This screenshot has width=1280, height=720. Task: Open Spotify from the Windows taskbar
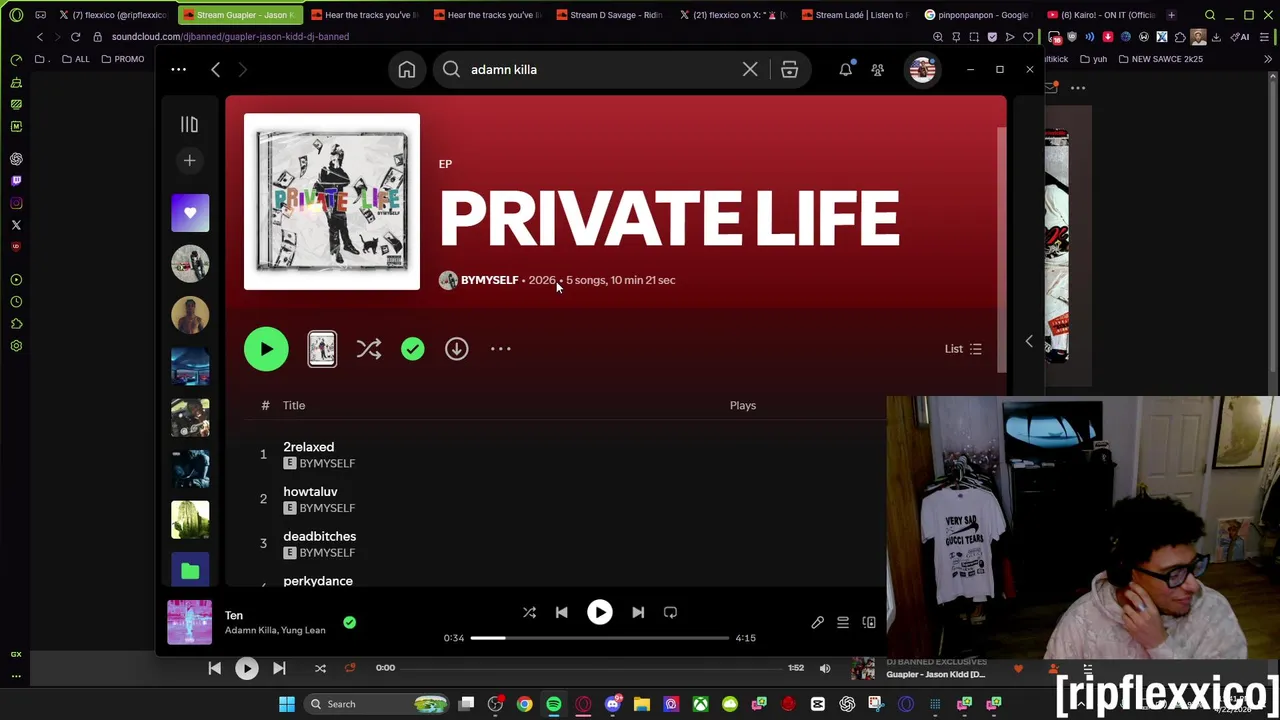[x=553, y=704]
